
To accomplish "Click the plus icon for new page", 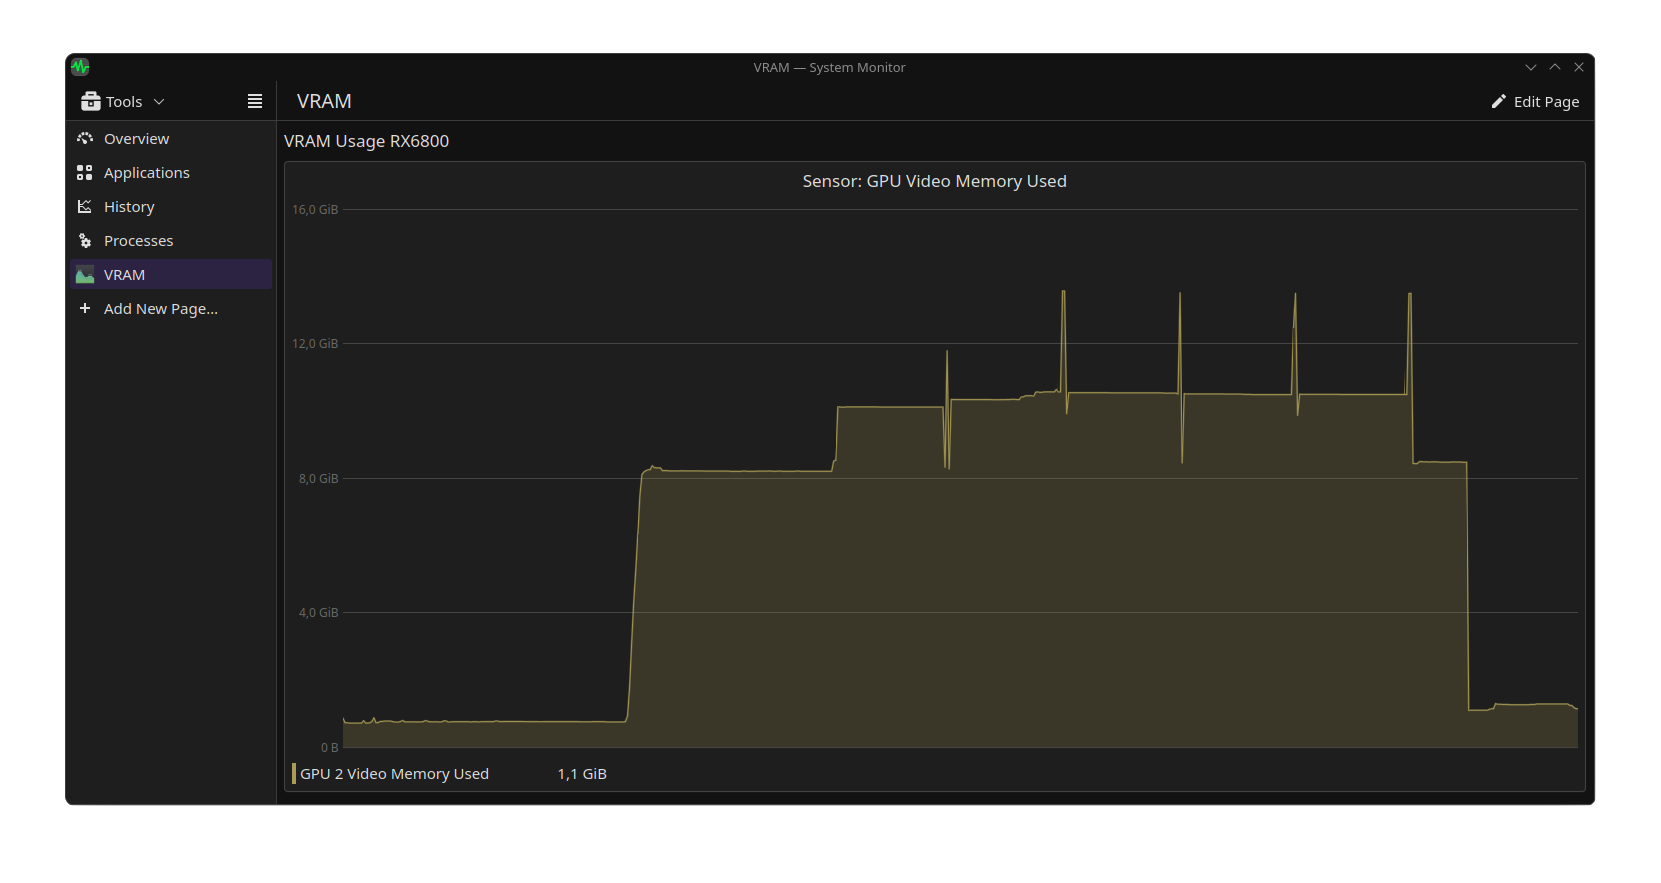I will tap(85, 308).
